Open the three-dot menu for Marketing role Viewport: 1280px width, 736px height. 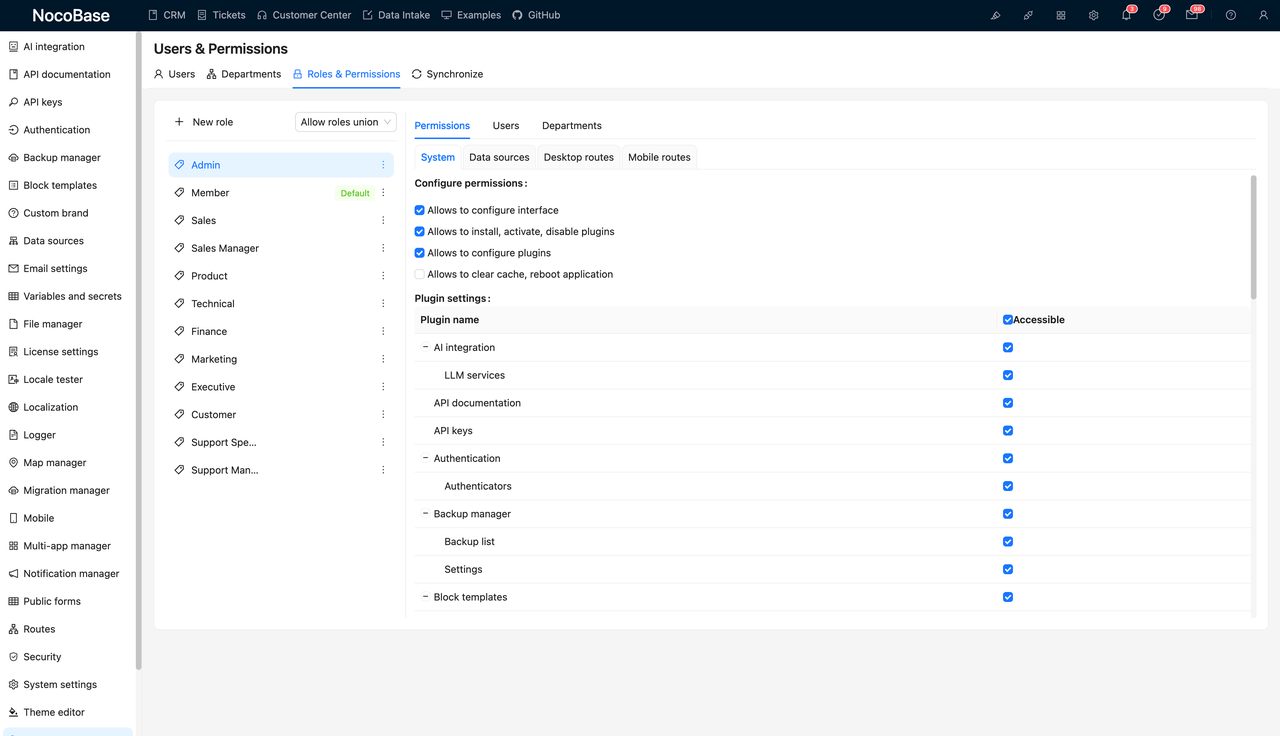[383, 359]
